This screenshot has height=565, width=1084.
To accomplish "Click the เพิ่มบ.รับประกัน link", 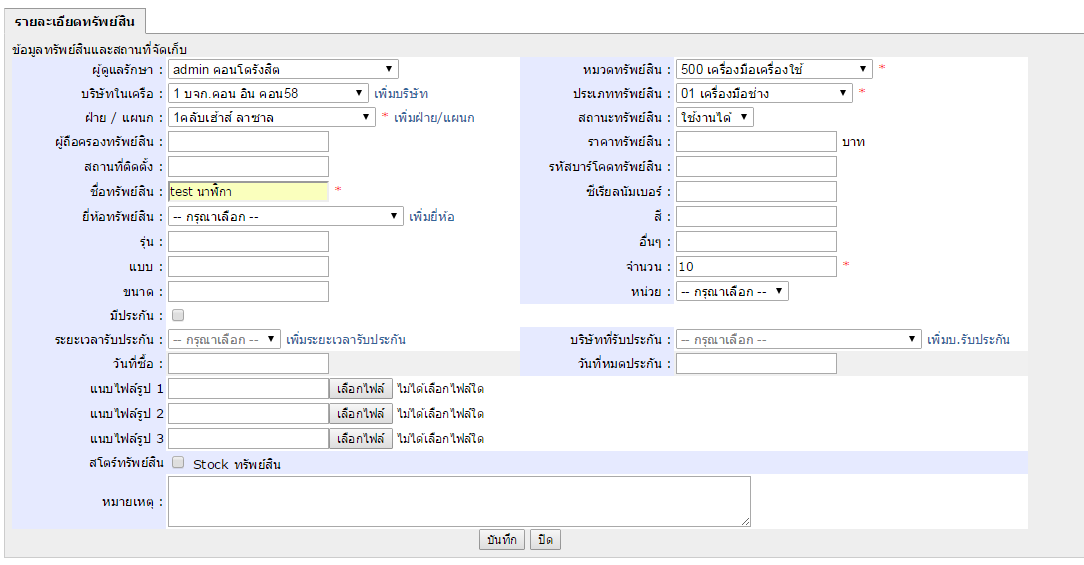I will tap(968, 340).
